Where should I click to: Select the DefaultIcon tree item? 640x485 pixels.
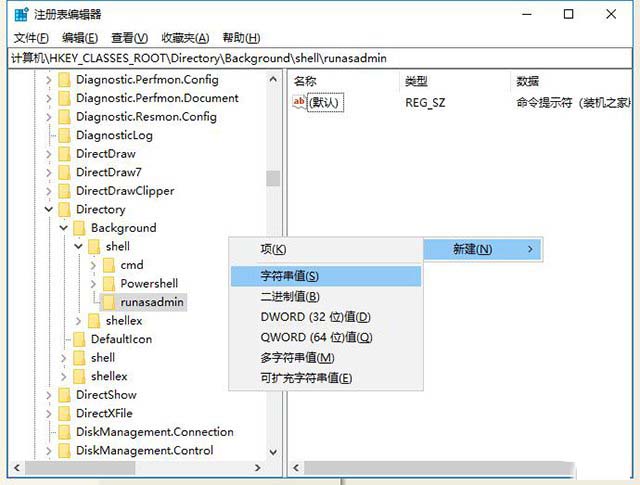pos(121,339)
